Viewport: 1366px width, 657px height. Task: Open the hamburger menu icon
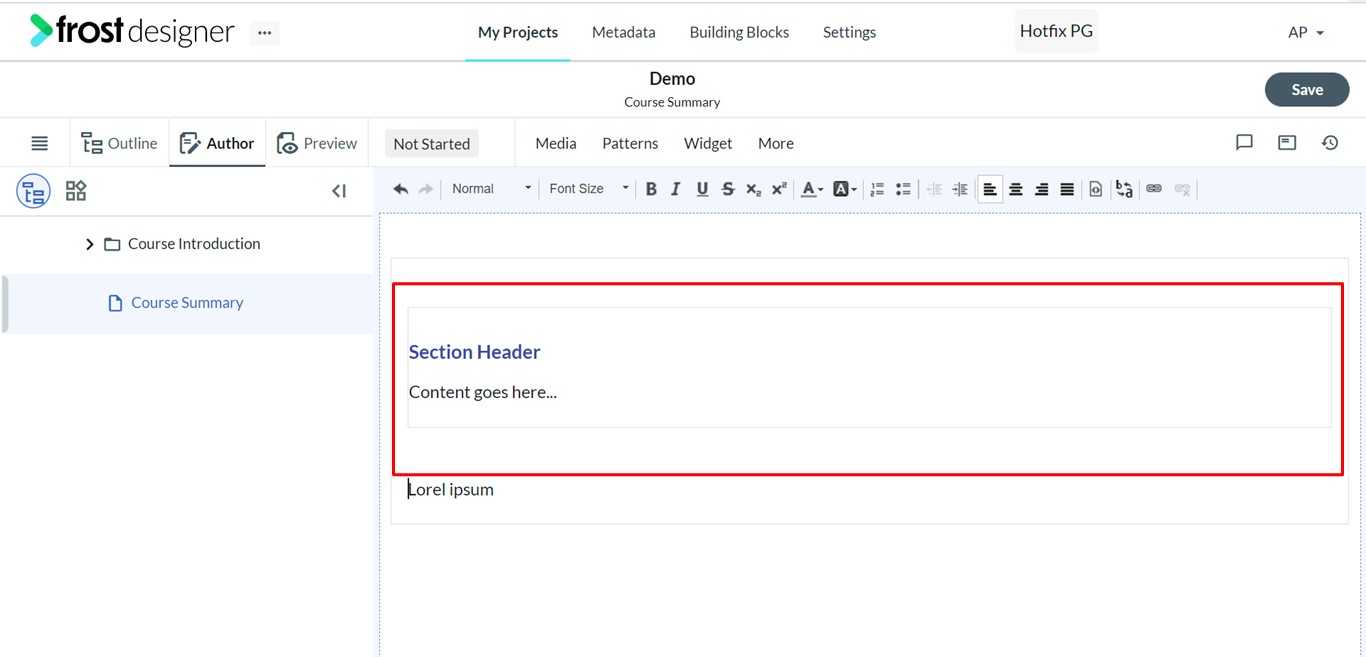39,144
